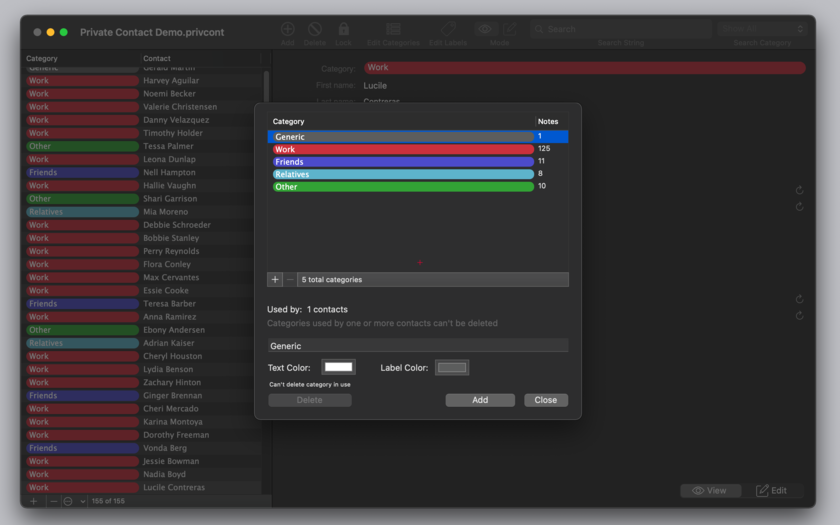The width and height of the screenshot is (840, 525).
Task: Click the category name field containing Generic
Action: pyautogui.click(x=417, y=346)
